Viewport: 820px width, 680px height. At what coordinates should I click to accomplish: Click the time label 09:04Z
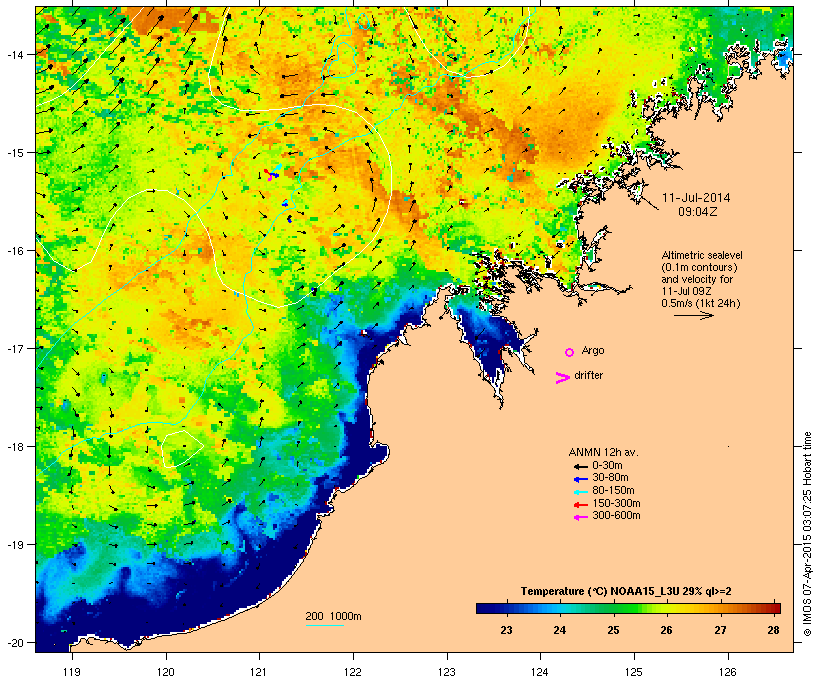coord(697,212)
